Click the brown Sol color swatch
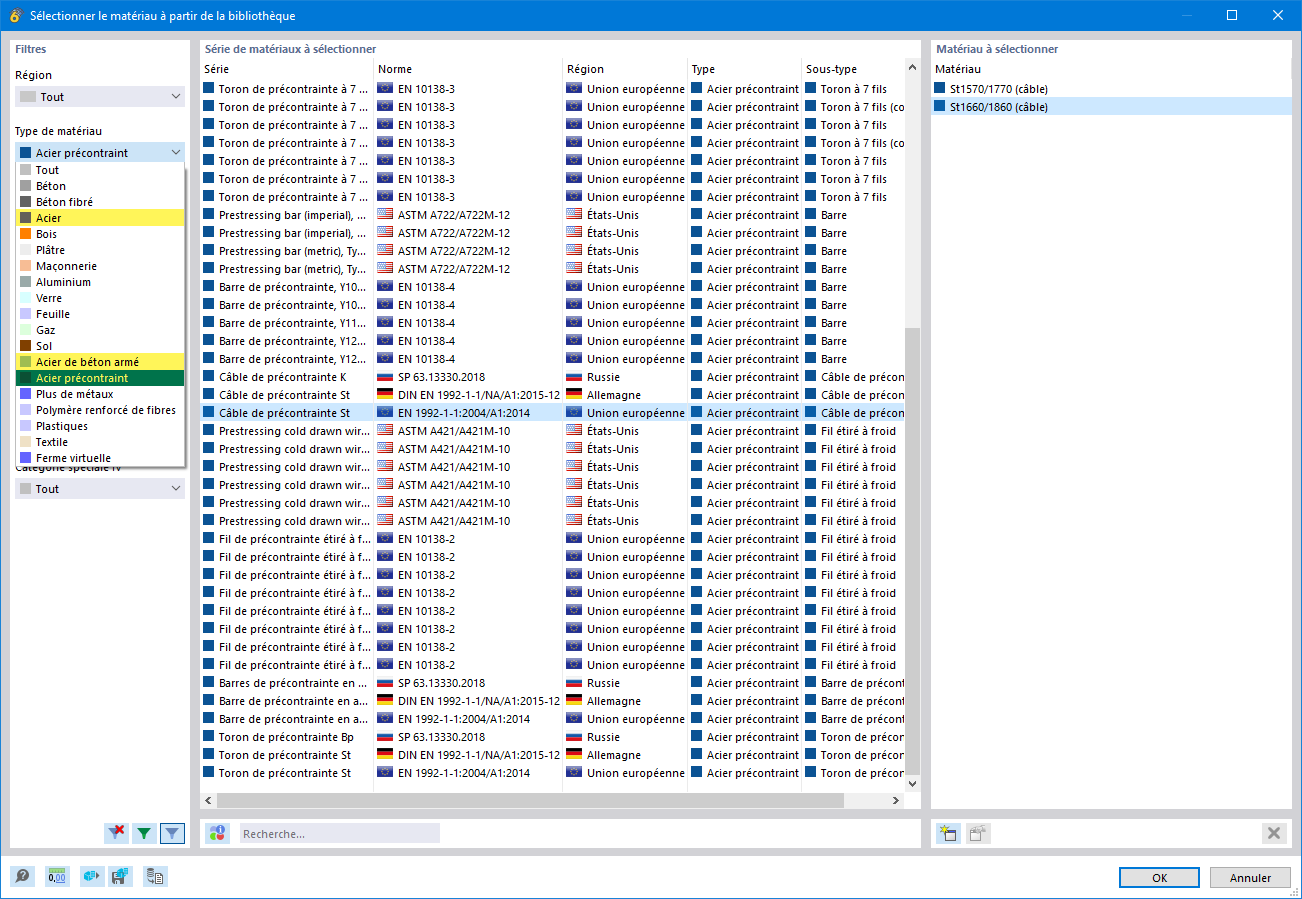 click(x=26, y=346)
